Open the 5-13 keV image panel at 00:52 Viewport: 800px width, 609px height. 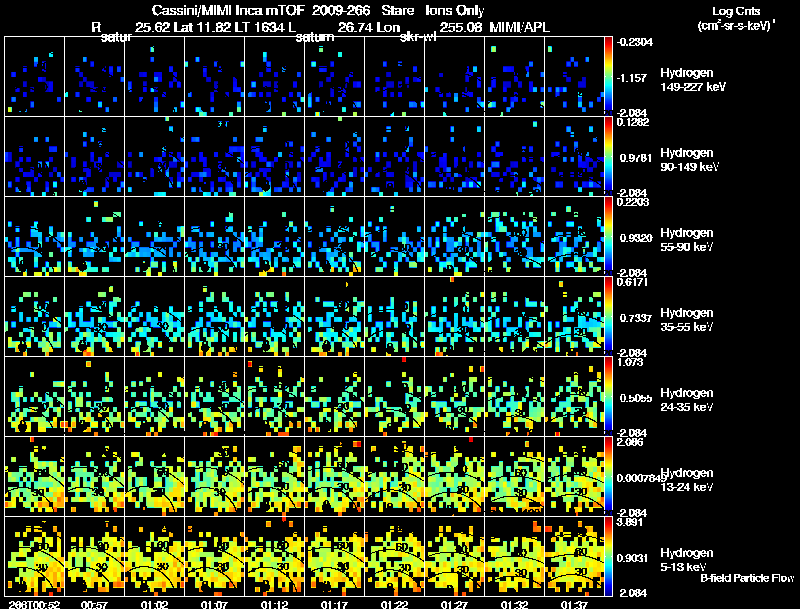pyautogui.click(x=35, y=556)
